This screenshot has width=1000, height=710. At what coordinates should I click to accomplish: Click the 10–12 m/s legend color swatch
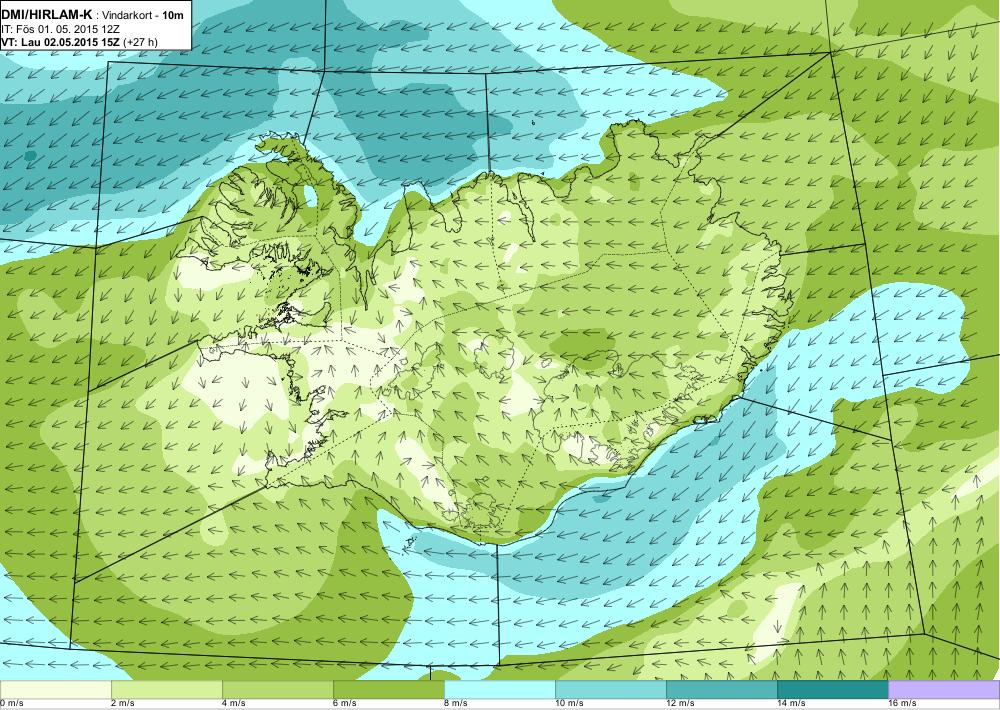pos(610,690)
